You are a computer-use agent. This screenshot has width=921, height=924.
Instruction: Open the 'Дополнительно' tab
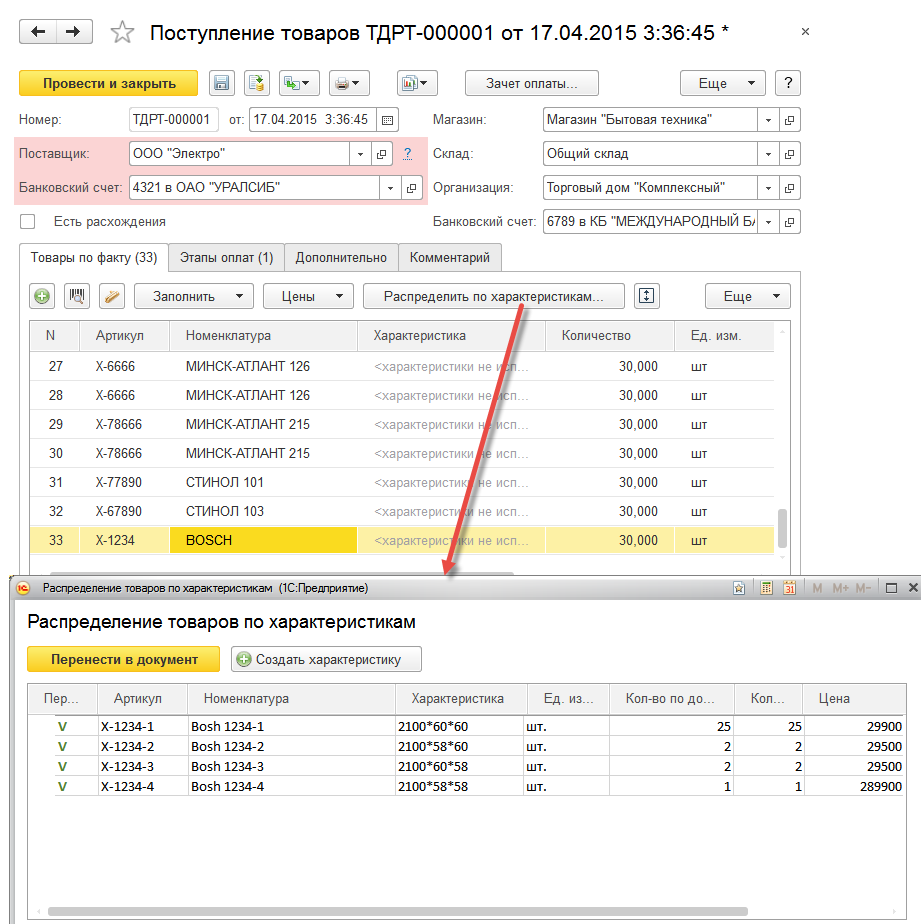(x=341, y=258)
